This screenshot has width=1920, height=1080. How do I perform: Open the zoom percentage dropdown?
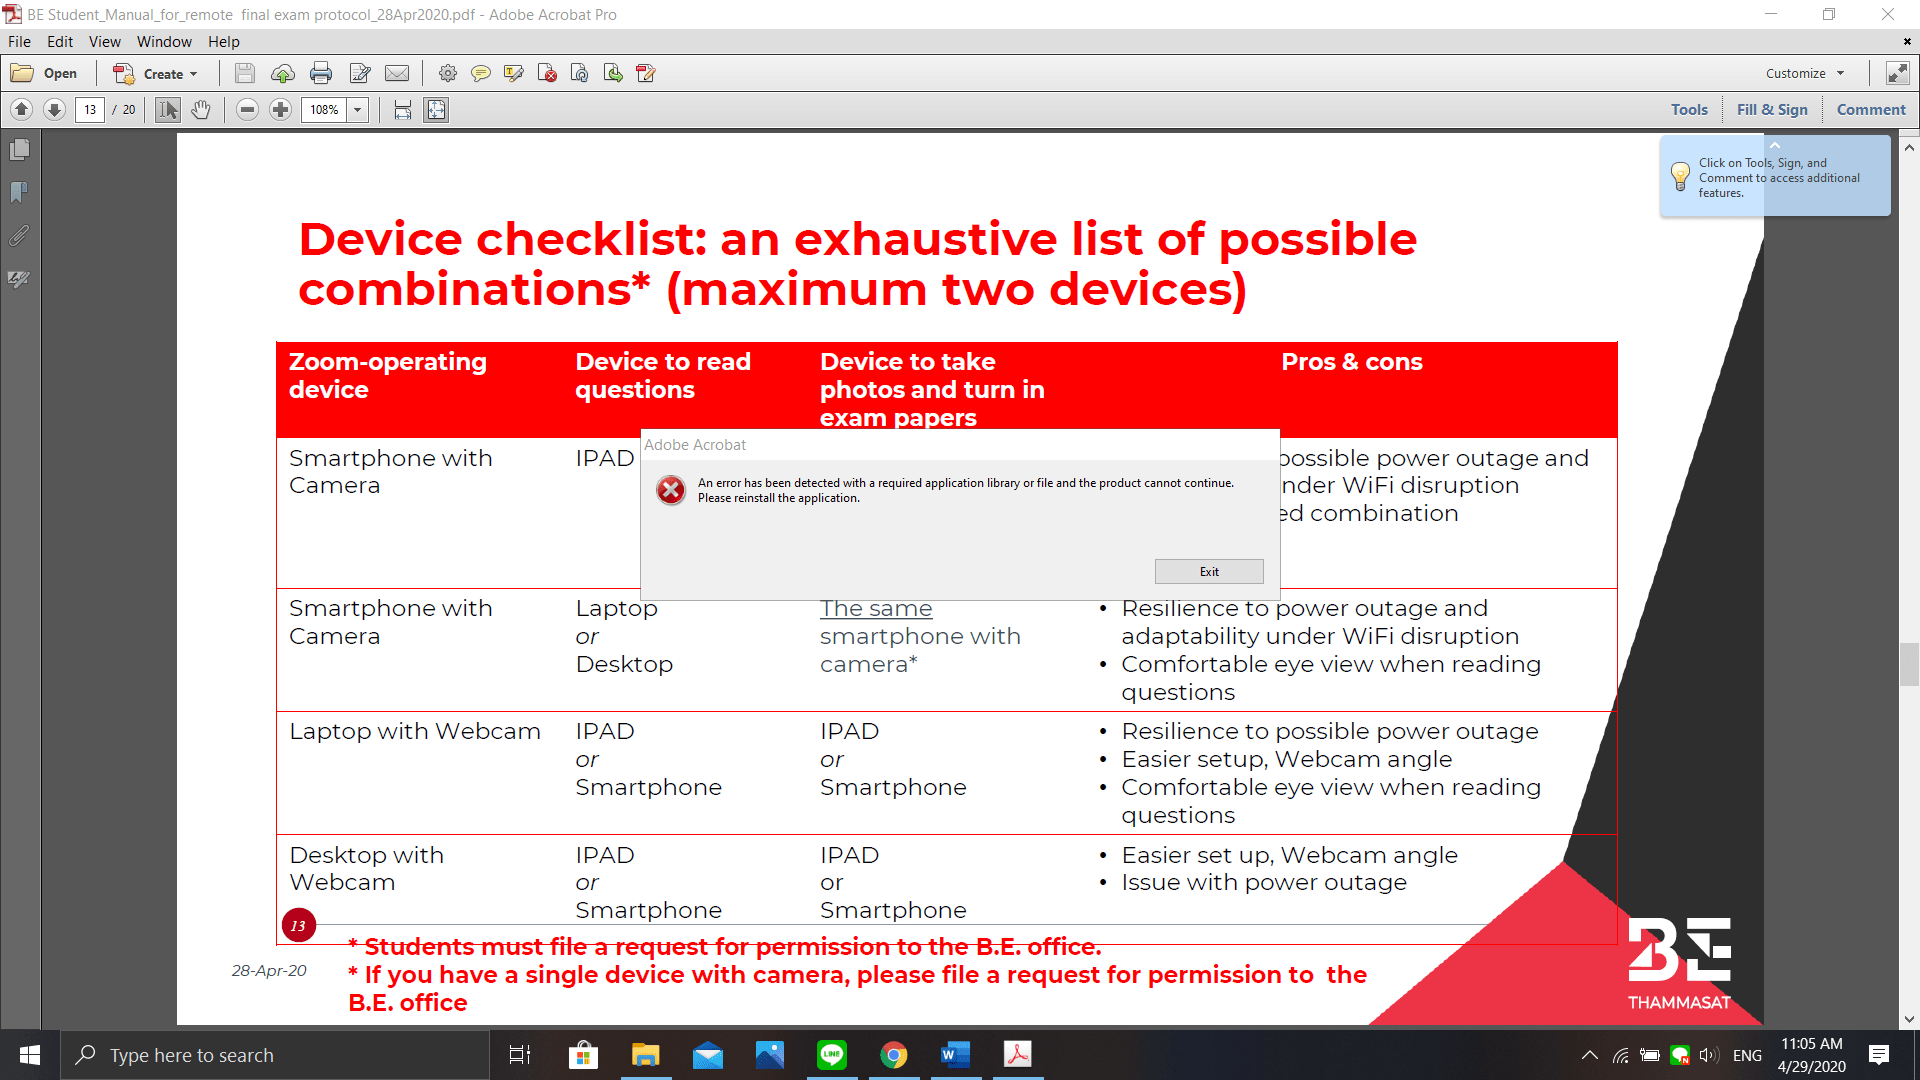(358, 110)
